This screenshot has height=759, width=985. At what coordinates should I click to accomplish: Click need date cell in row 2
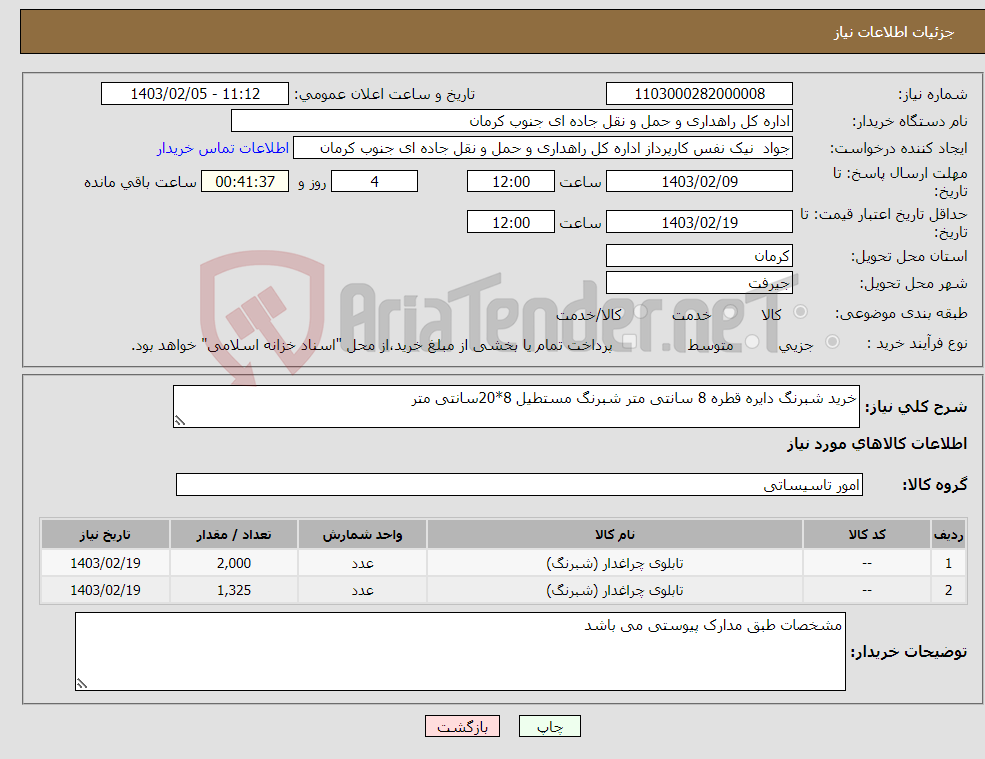(106, 590)
